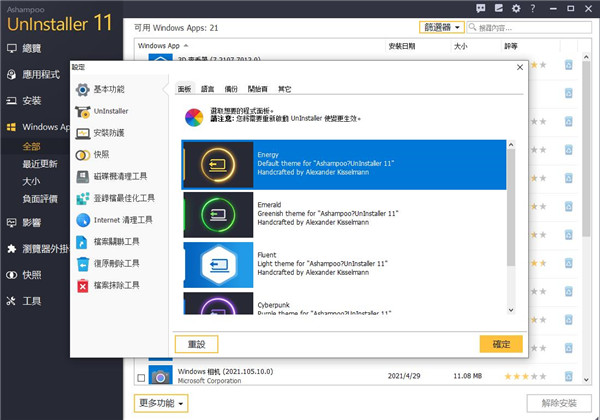Sort by 評等 column header

[511, 46]
